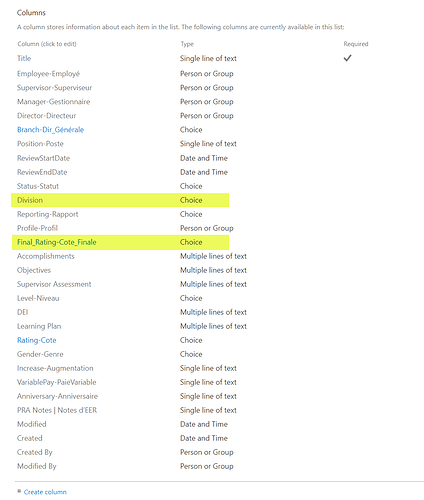Screen dimensions: 424x500
Task: Open the ReviewStartDate column
Action: click(44, 158)
